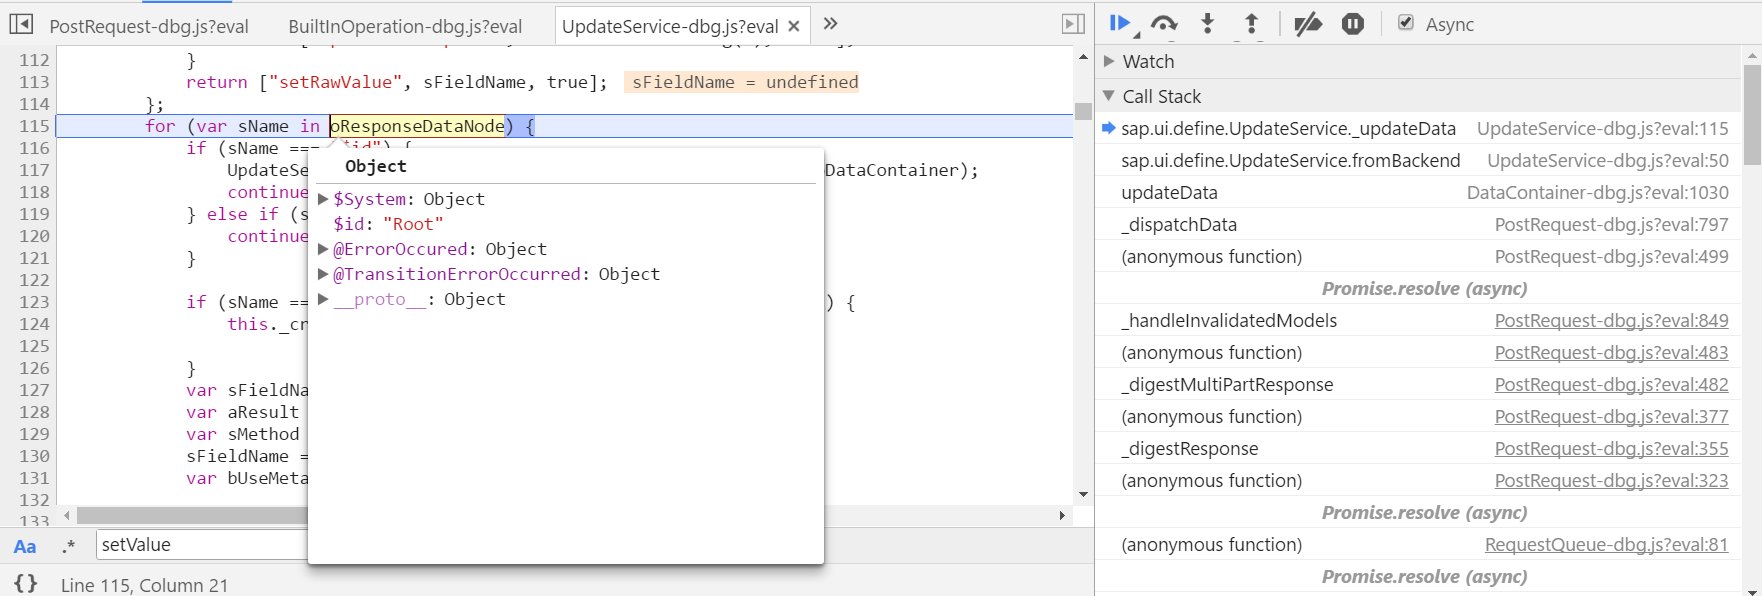1762x596 pixels.
Task: Select UpdateService-dbg.js tab
Action: [670, 27]
